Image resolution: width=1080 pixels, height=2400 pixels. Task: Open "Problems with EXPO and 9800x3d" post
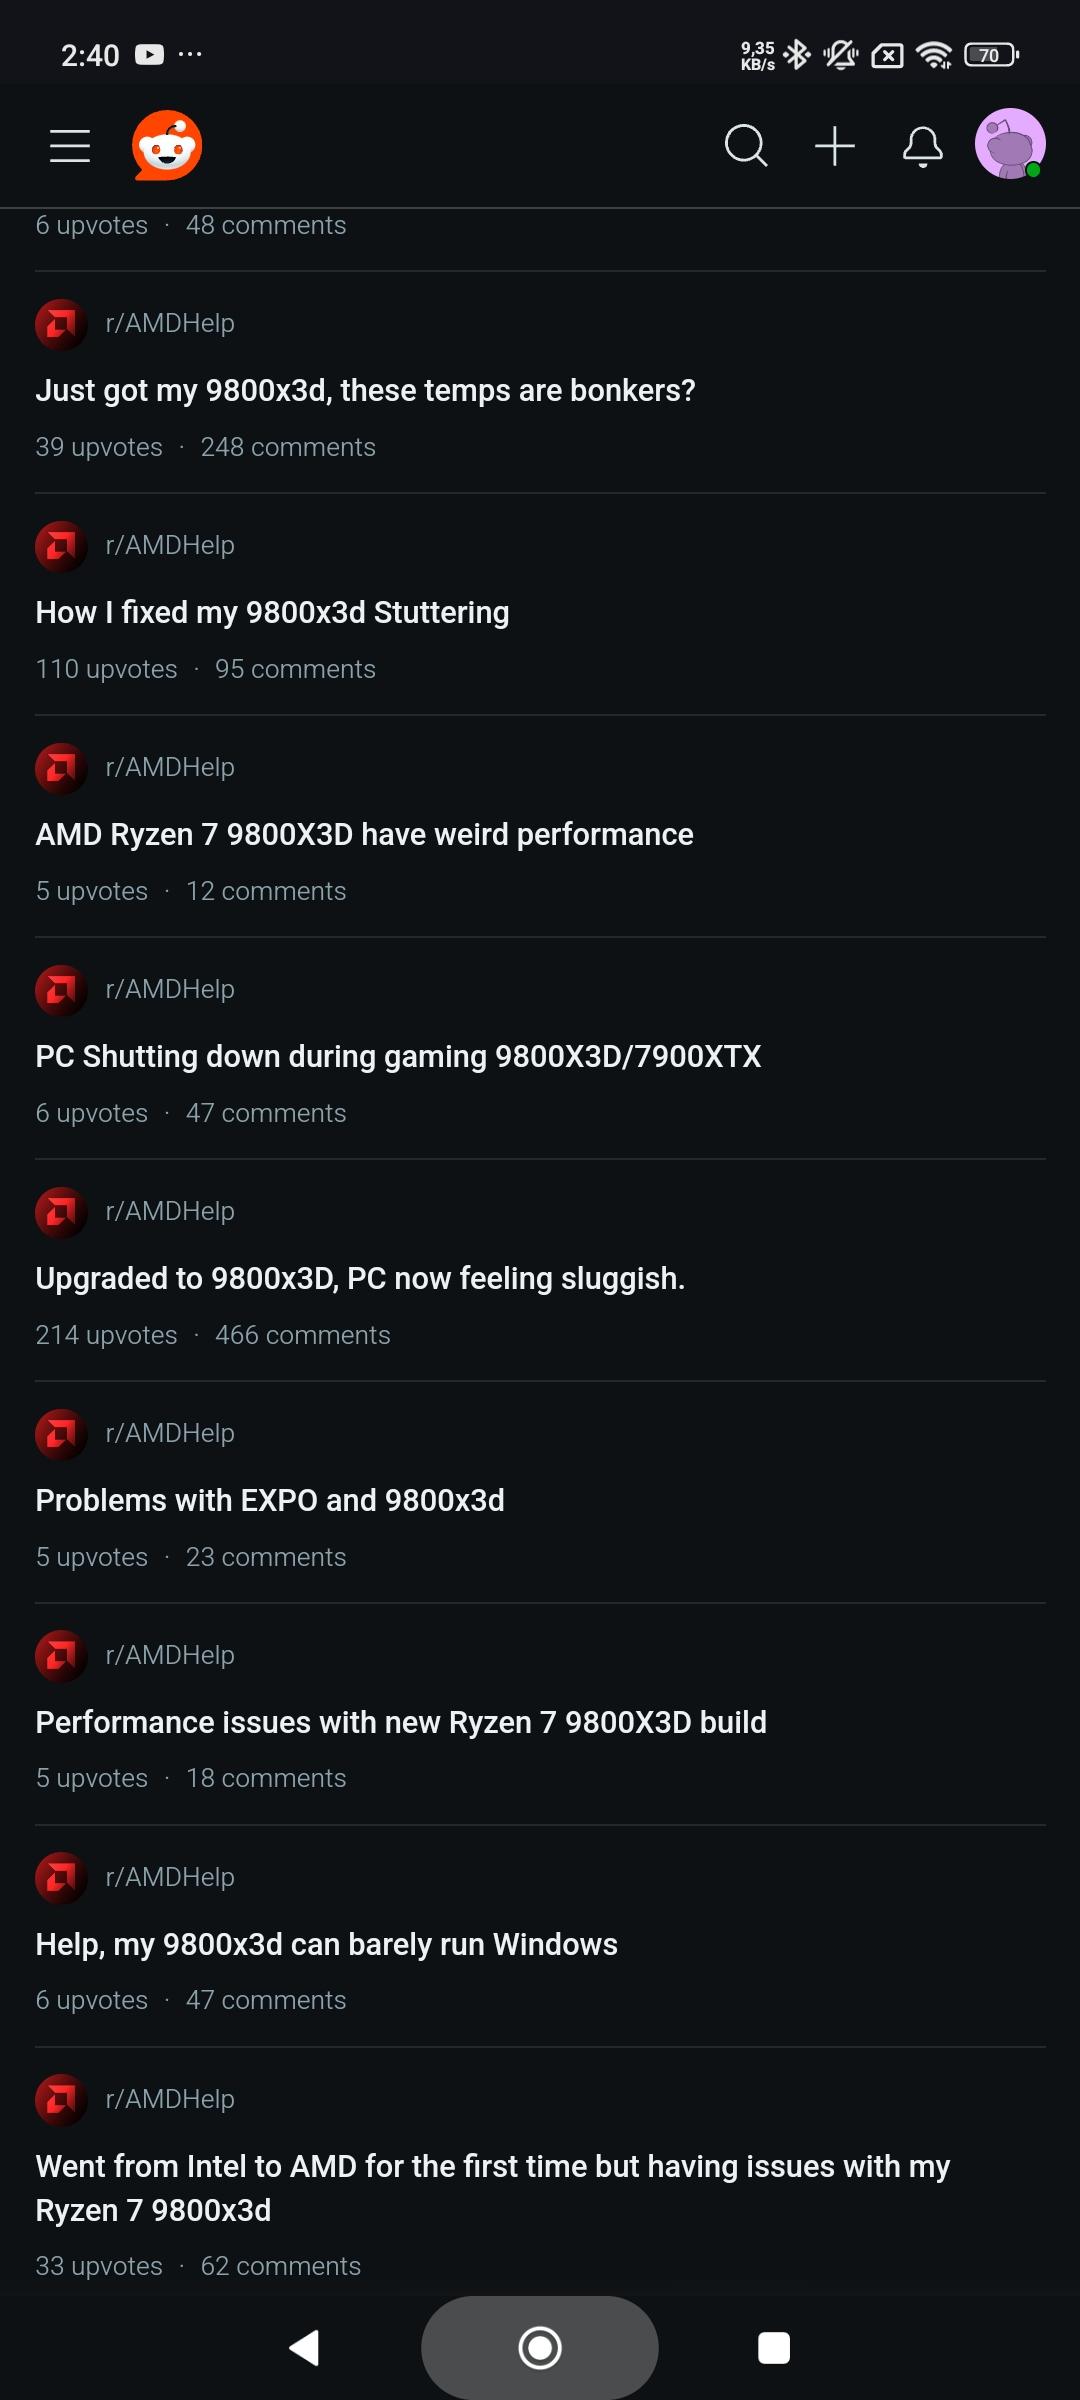270,1500
